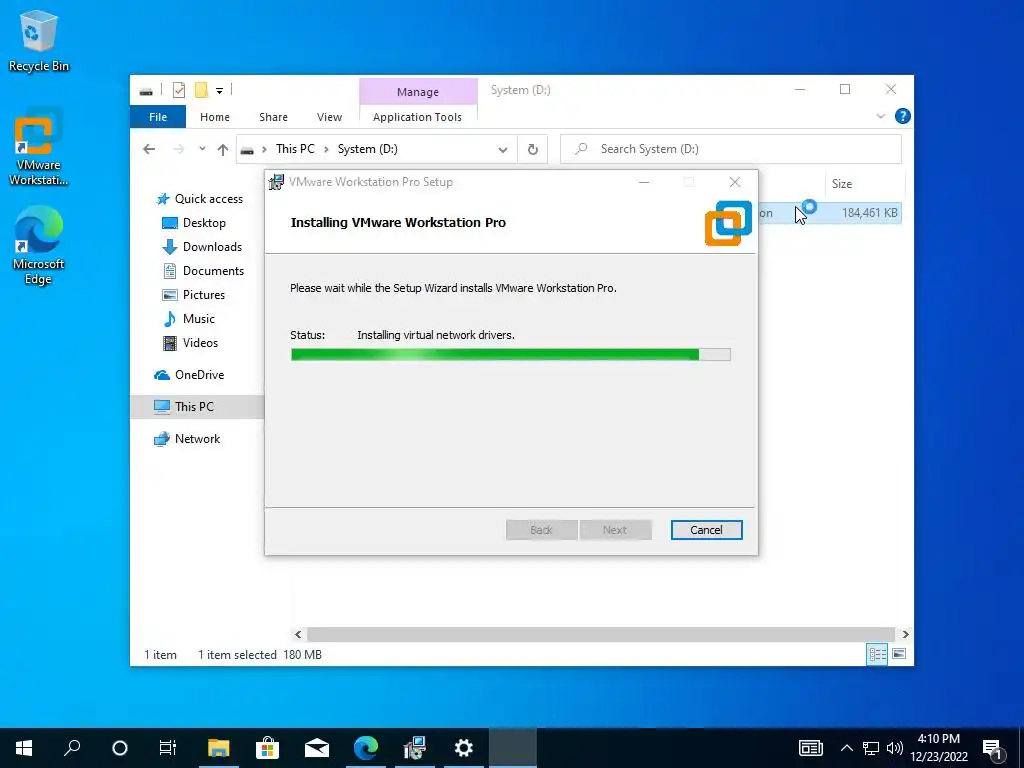
Task: Open the Application Tools ribbon tab
Action: (x=417, y=117)
